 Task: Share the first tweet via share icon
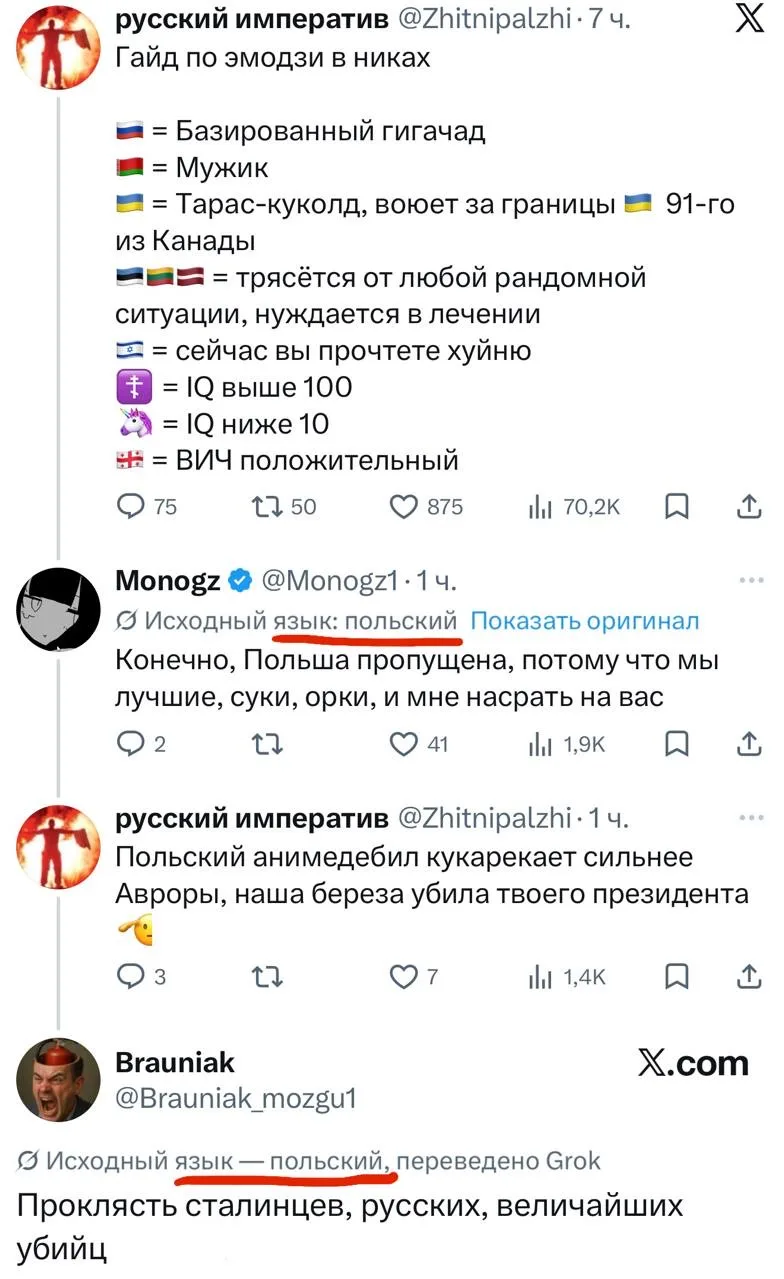click(x=747, y=507)
